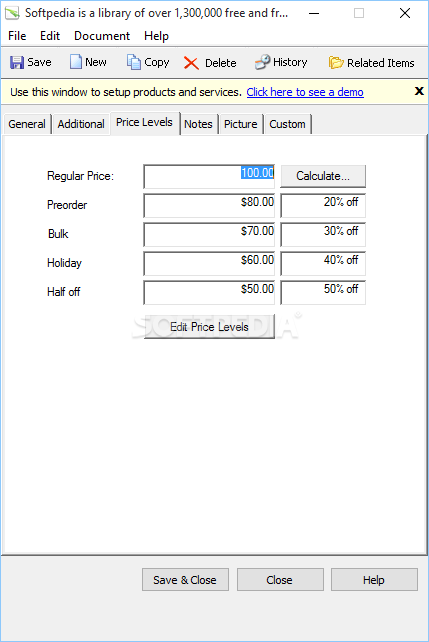Viewport: 429px width, 642px height.
Task: Click the Holiday price field $60.00
Action: pyautogui.click(x=209, y=264)
